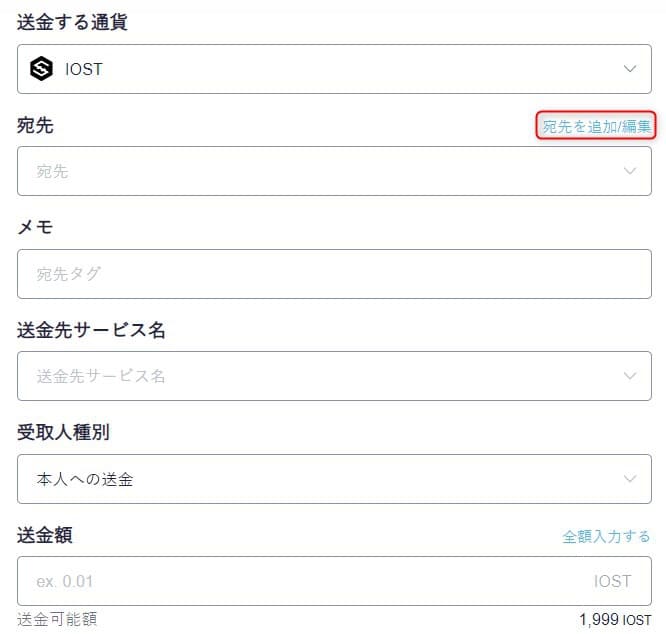Click the chevron arrow in the 送金先サービス名 field
The width and height of the screenshot is (666, 634).
(x=629, y=376)
